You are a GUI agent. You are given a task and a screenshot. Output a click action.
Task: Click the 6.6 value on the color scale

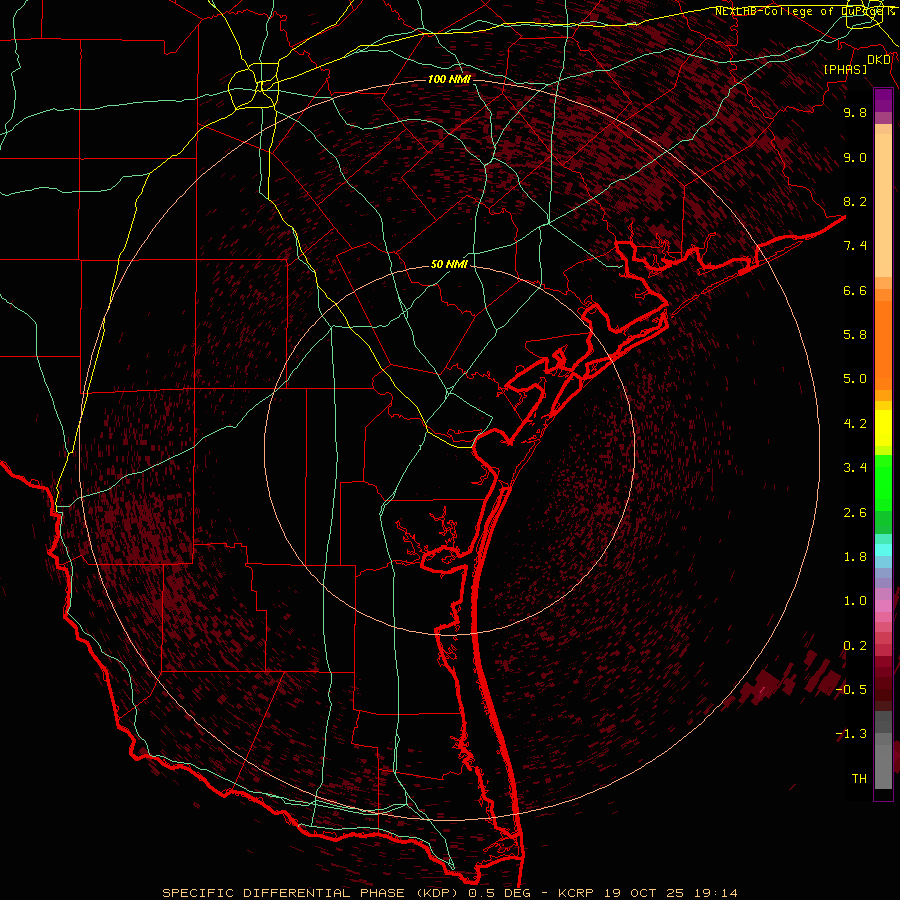855,290
